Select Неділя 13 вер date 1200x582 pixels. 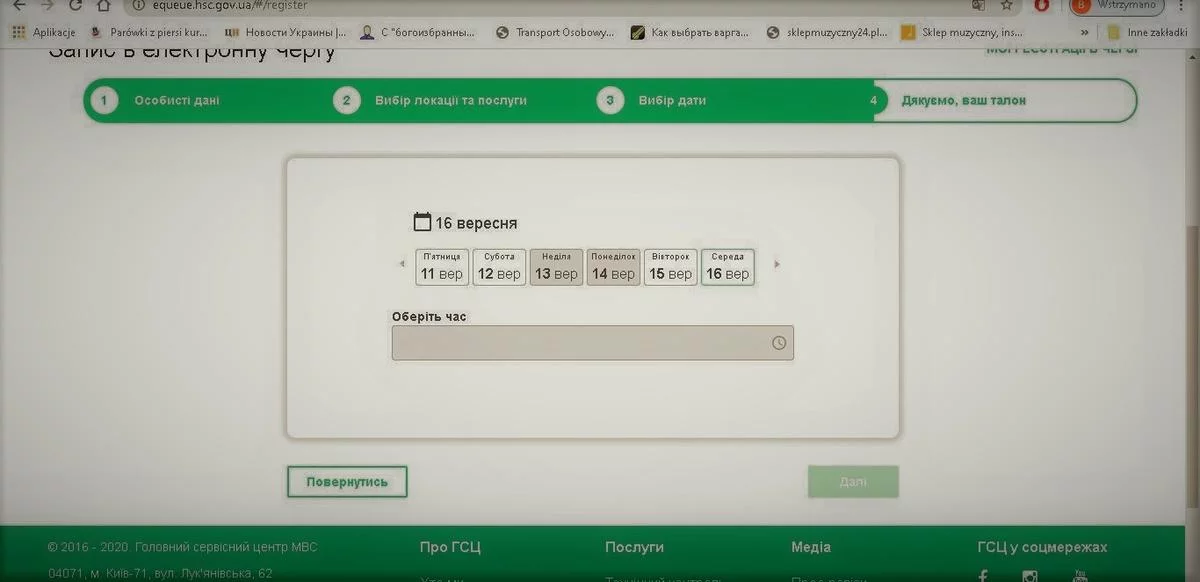point(556,267)
